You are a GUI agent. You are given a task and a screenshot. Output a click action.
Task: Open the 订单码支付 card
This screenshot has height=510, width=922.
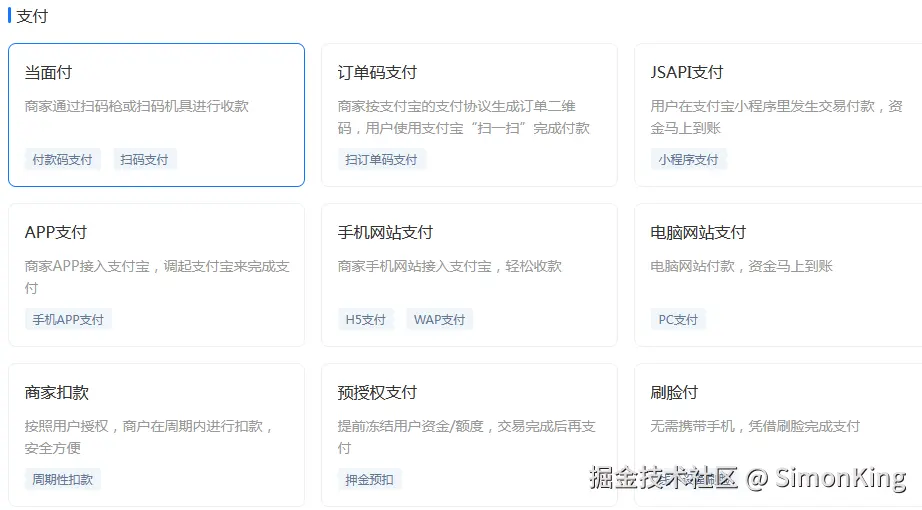coord(469,115)
